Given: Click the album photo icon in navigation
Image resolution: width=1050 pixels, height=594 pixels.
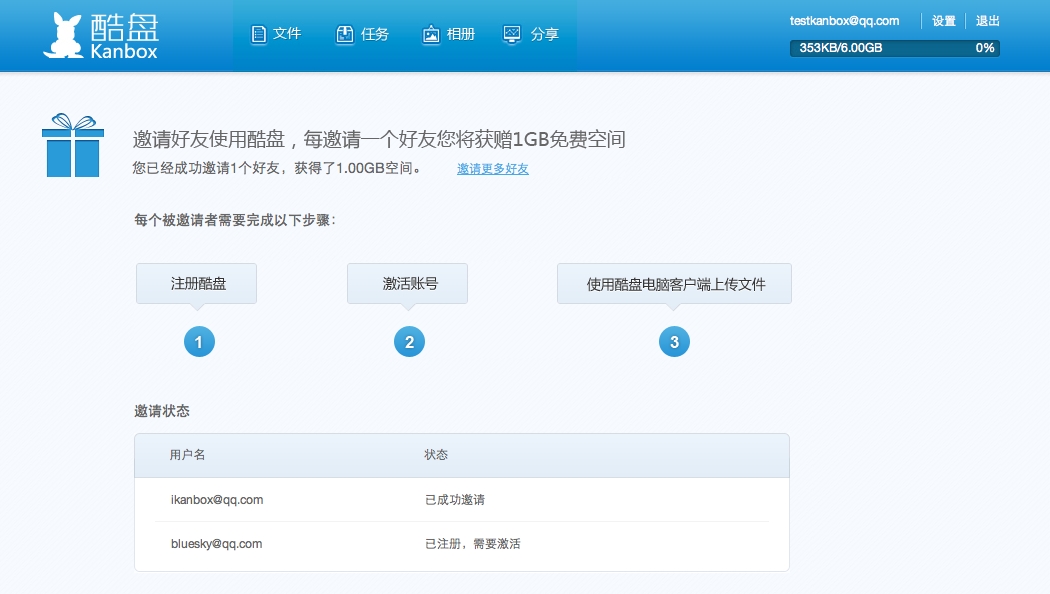Looking at the screenshot, I should [431, 35].
